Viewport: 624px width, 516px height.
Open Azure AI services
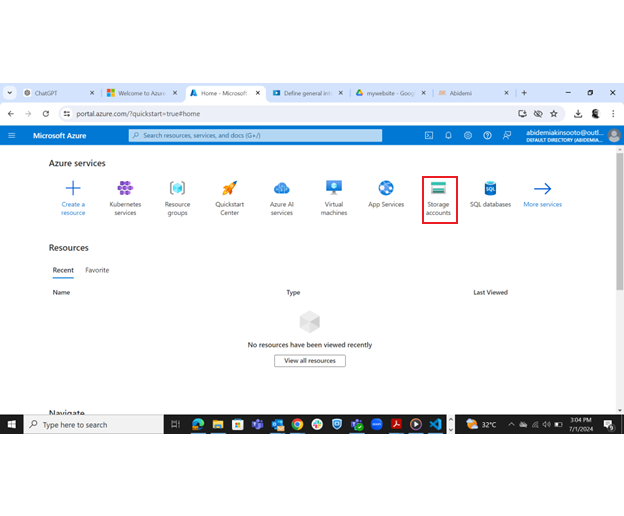(x=281, y=198)
